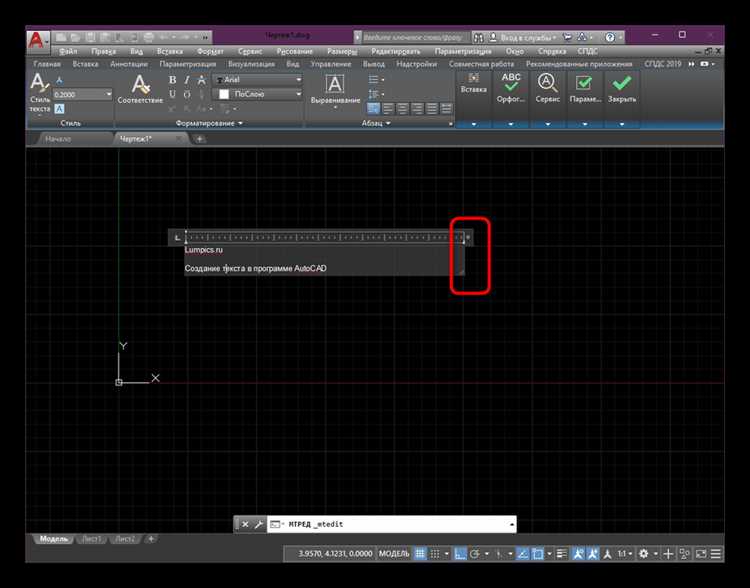Screen dimensions: 750x588
Task: Add a new layout with plus
Action: 151,539
